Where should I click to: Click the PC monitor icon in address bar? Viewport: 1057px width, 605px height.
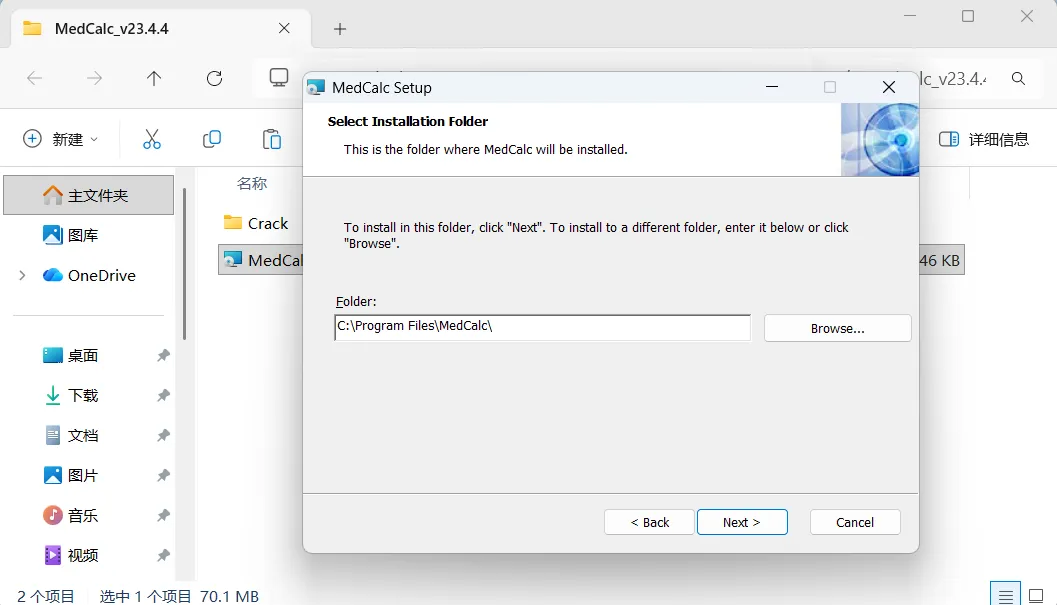click(278, 78)
